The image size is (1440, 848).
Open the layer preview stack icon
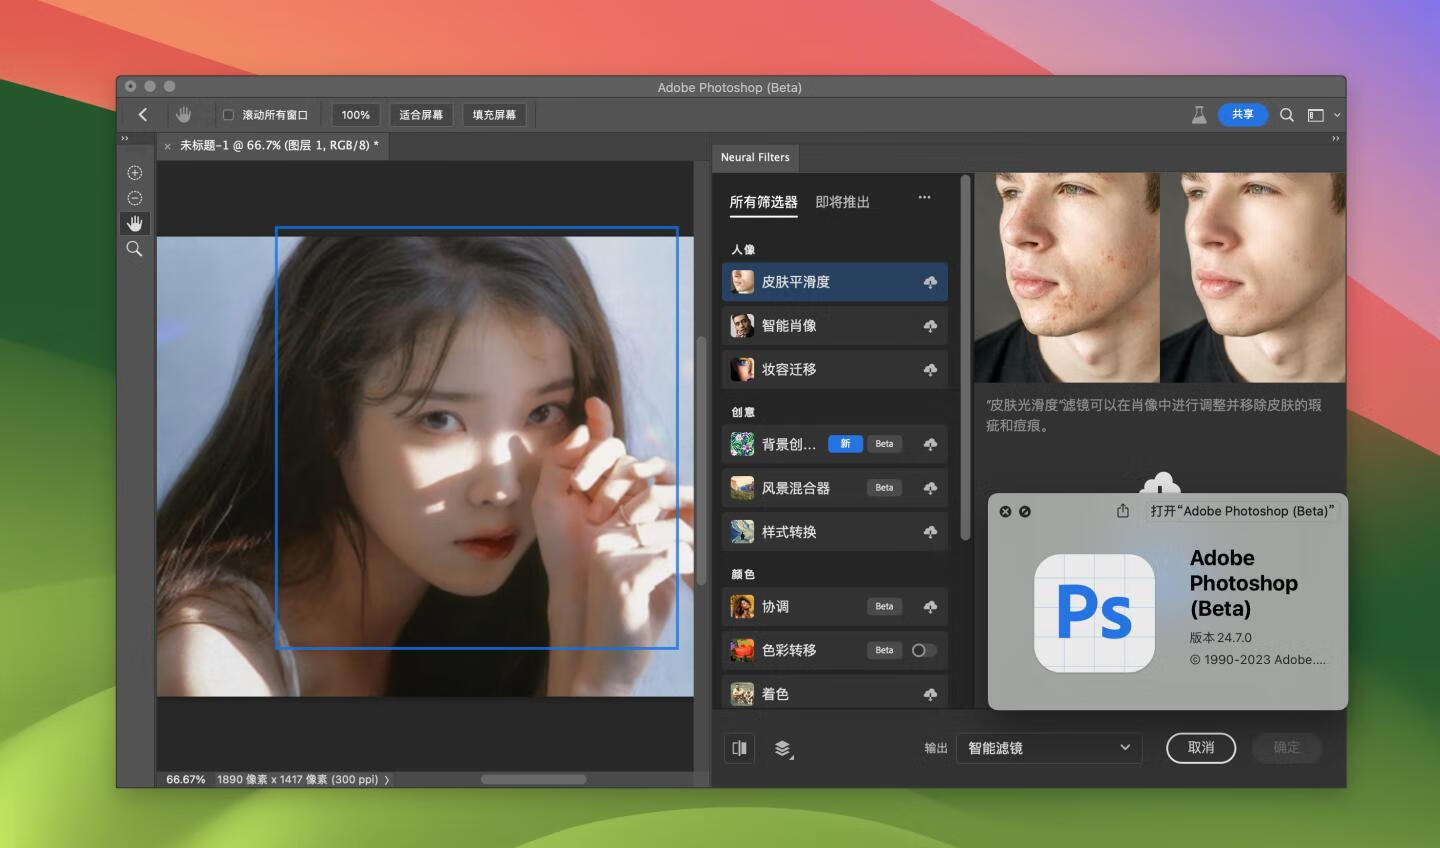(x=783, y=749)
